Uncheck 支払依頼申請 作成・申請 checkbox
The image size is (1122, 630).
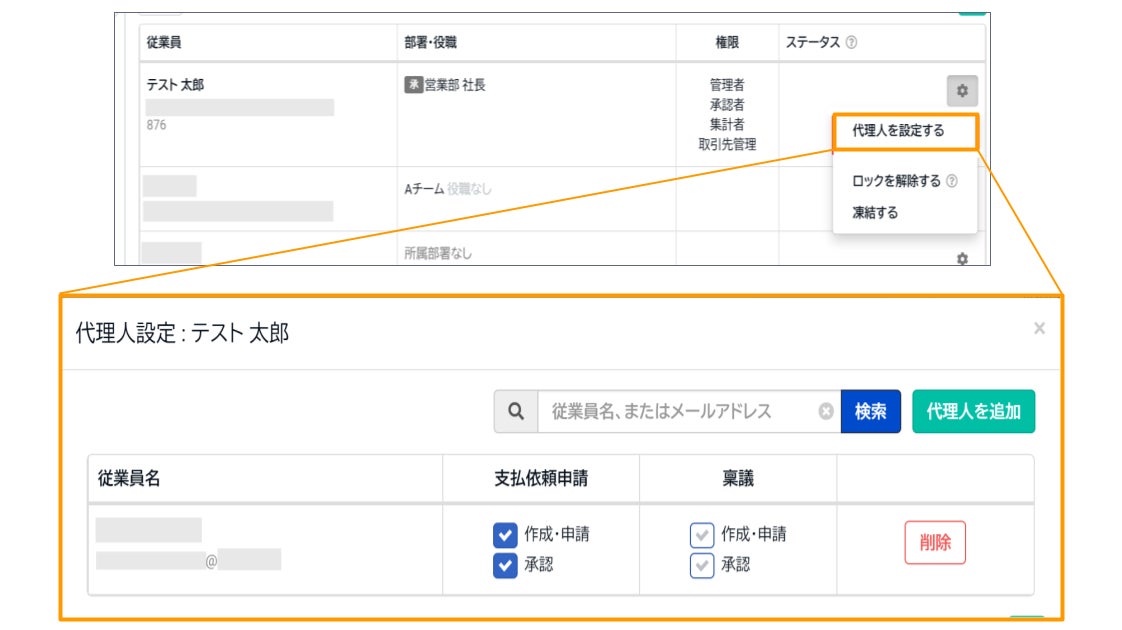[x=505, y=535]
